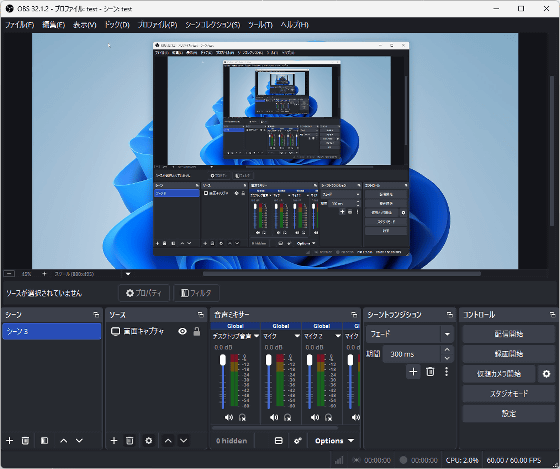Screen dimensions: 560x469
Task: Move scene down arrow in Scenes dock
Action: [79, 440]
